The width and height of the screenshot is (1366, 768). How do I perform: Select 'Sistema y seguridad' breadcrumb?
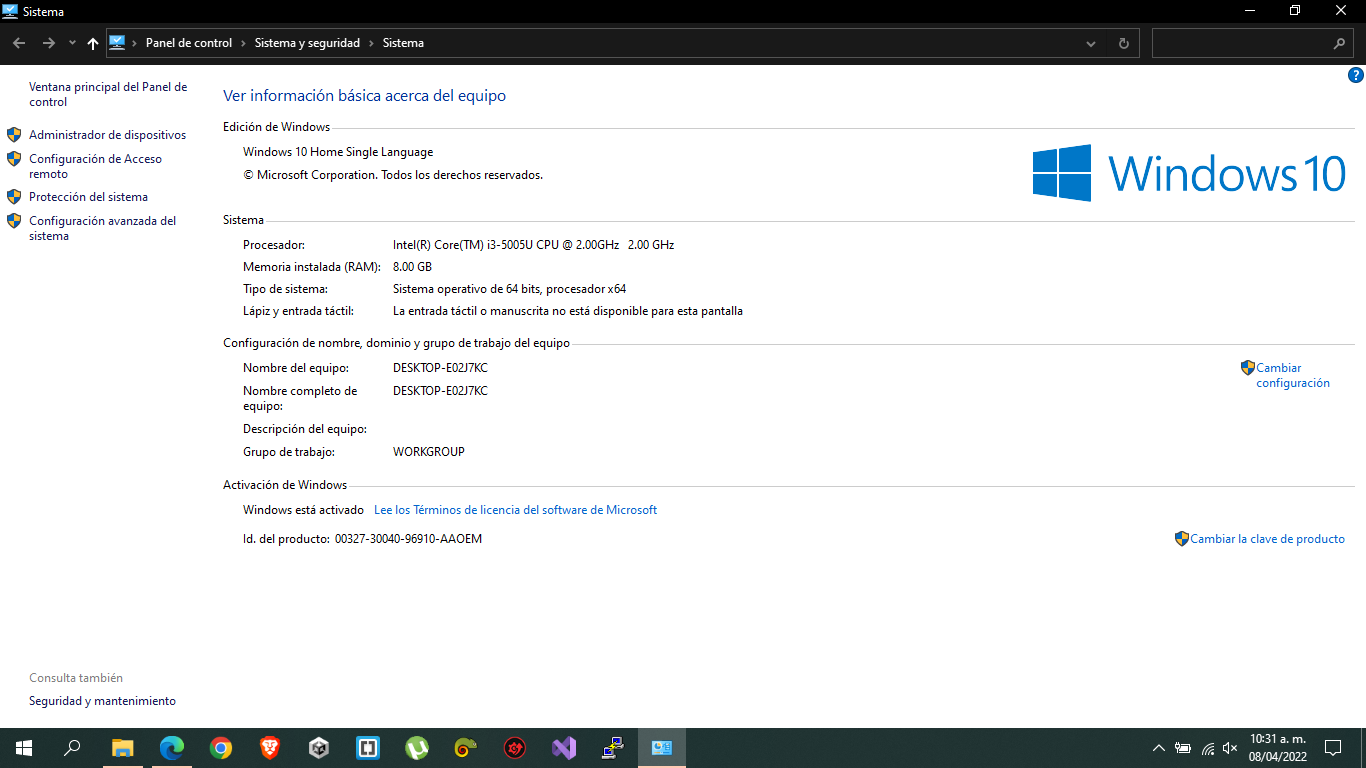[307, 43]
